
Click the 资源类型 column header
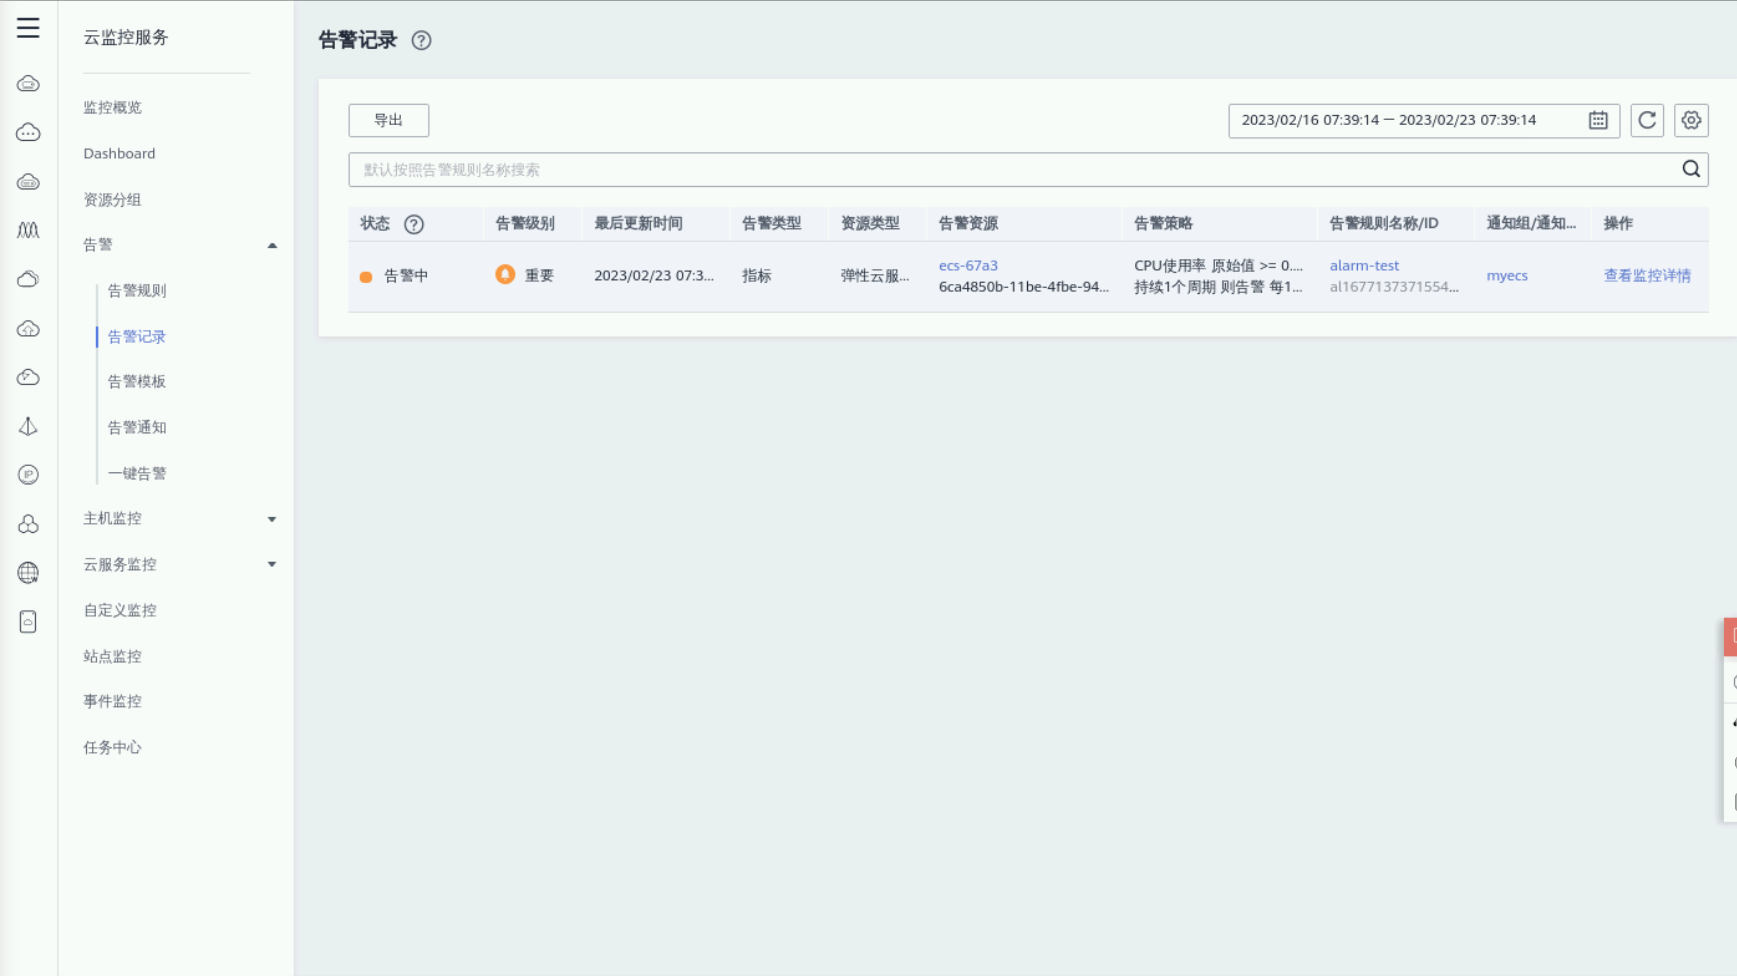click(870, 223)
